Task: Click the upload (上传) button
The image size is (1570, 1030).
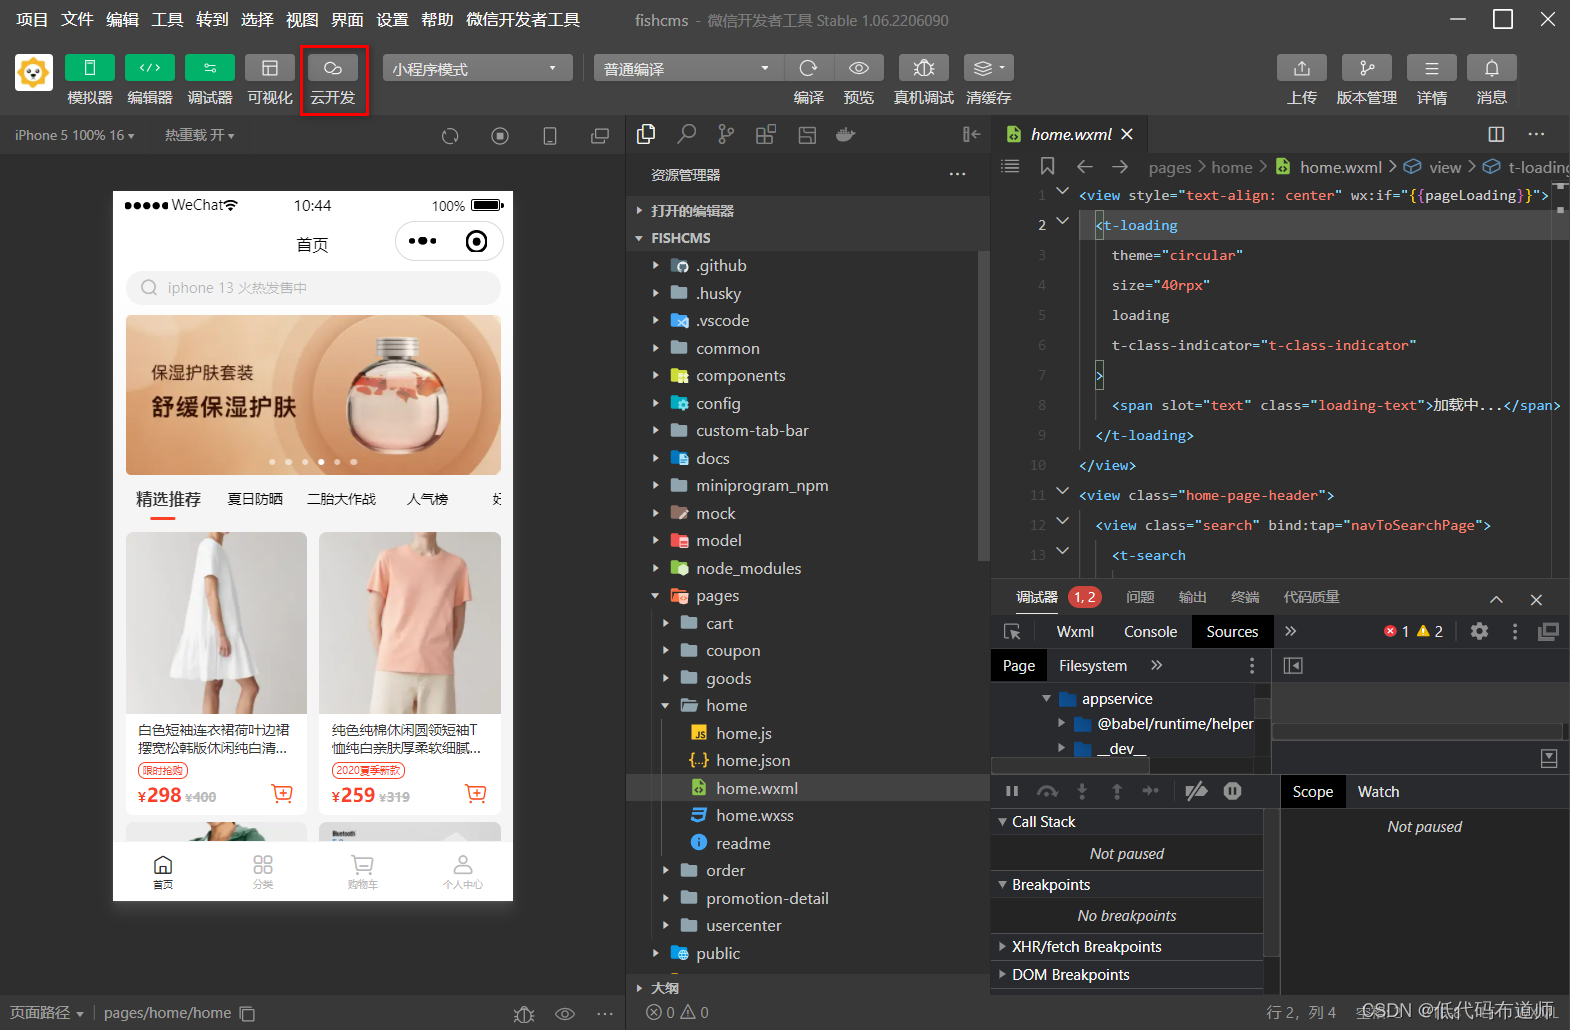Action: 1302,68
